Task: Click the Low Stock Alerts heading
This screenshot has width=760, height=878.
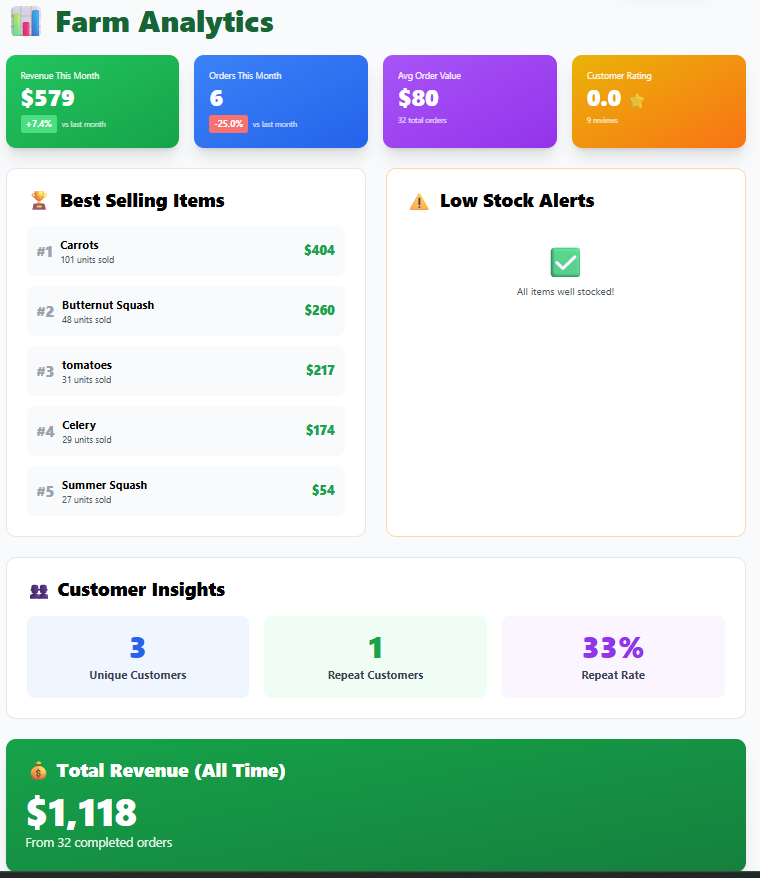Action: 517,200
